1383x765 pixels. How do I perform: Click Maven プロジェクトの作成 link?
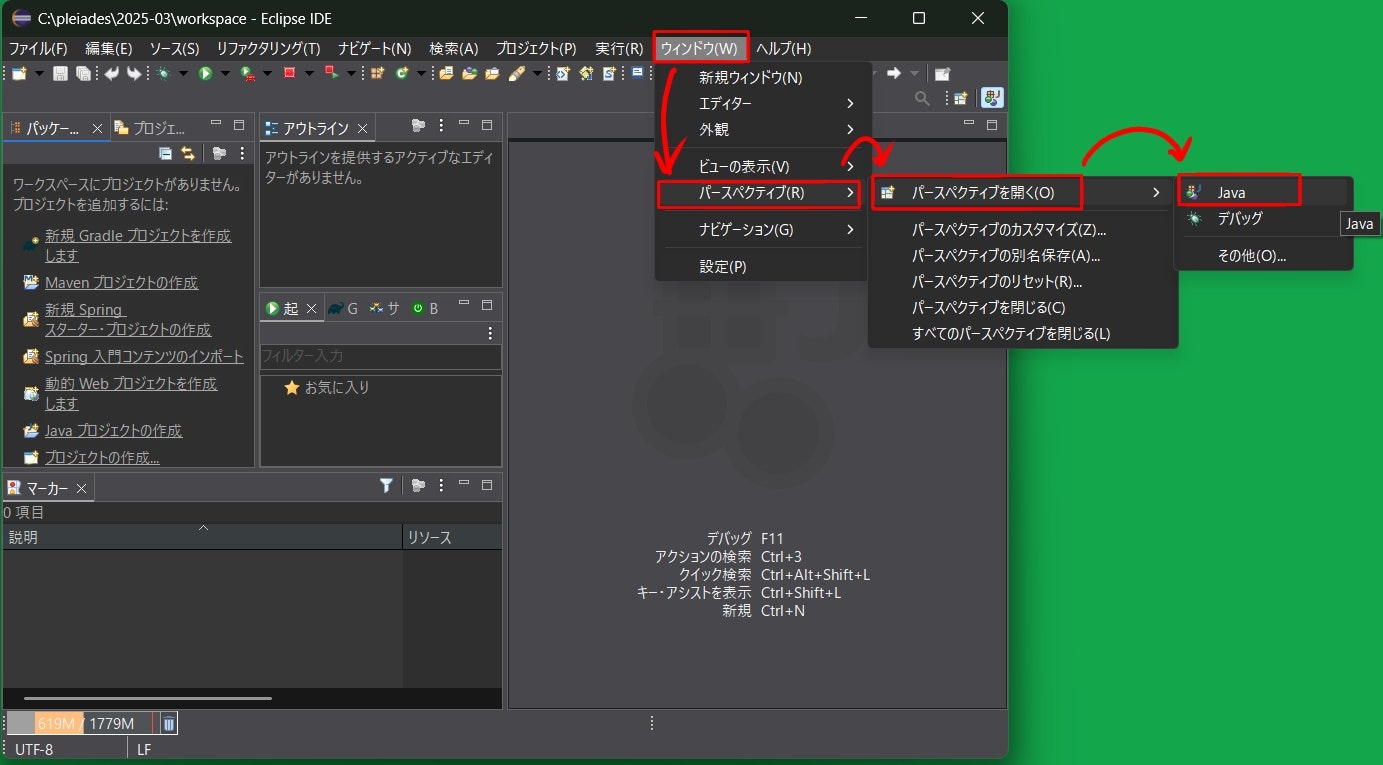pyautogui.click(x=121, y=283)
